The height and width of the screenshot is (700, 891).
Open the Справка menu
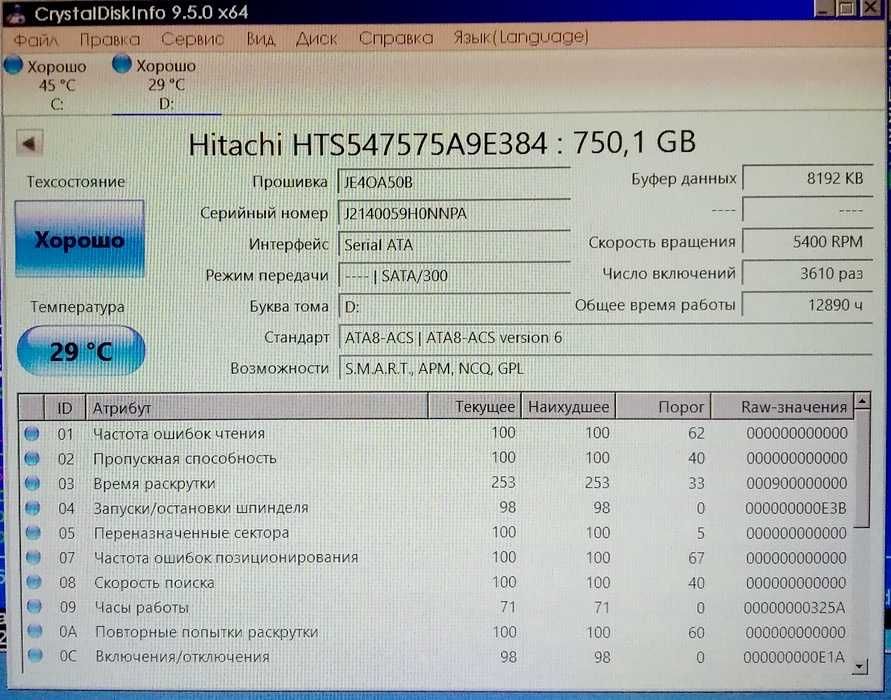[395, 38]
